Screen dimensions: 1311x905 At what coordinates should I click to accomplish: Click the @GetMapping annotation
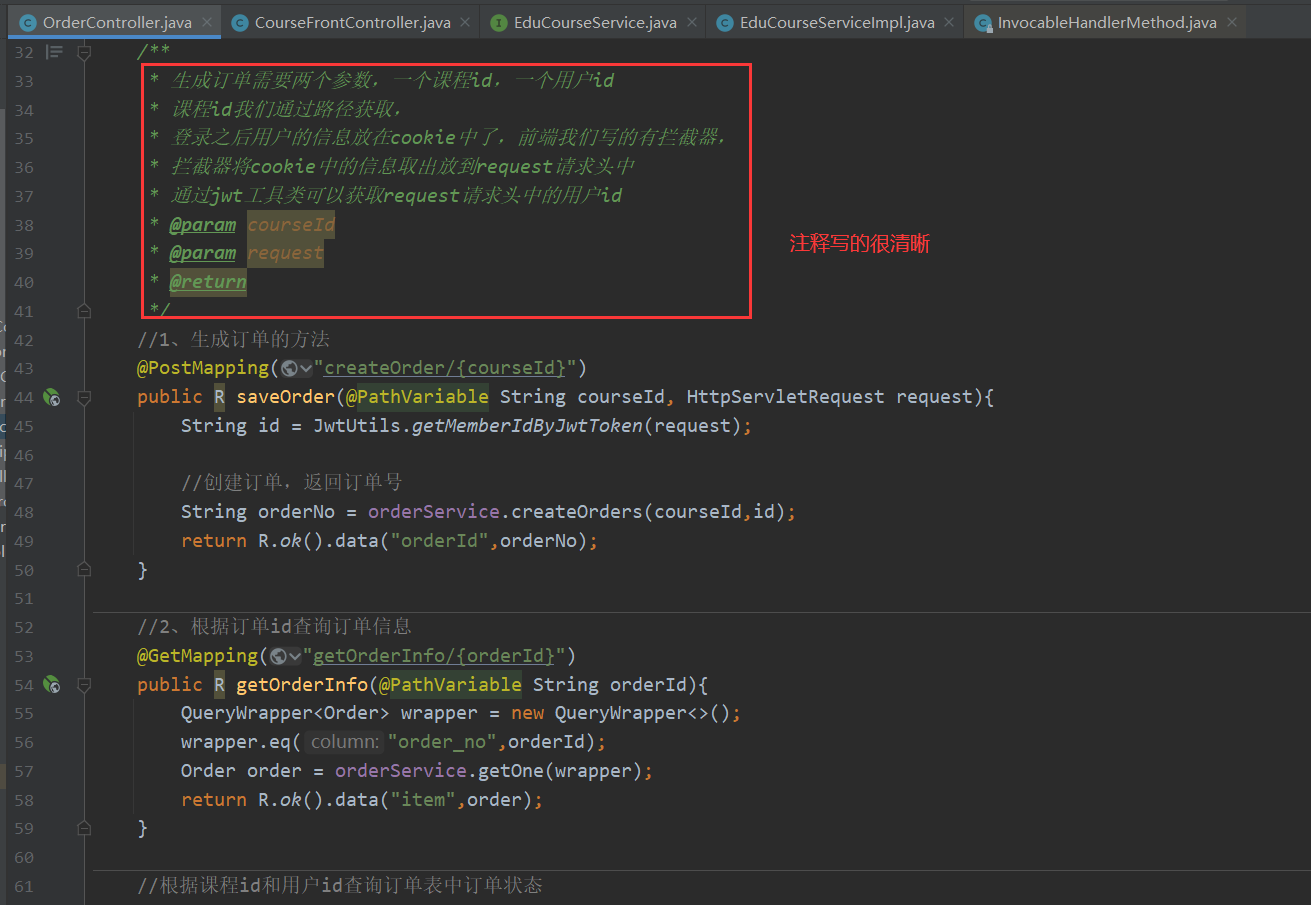point(198,656)
